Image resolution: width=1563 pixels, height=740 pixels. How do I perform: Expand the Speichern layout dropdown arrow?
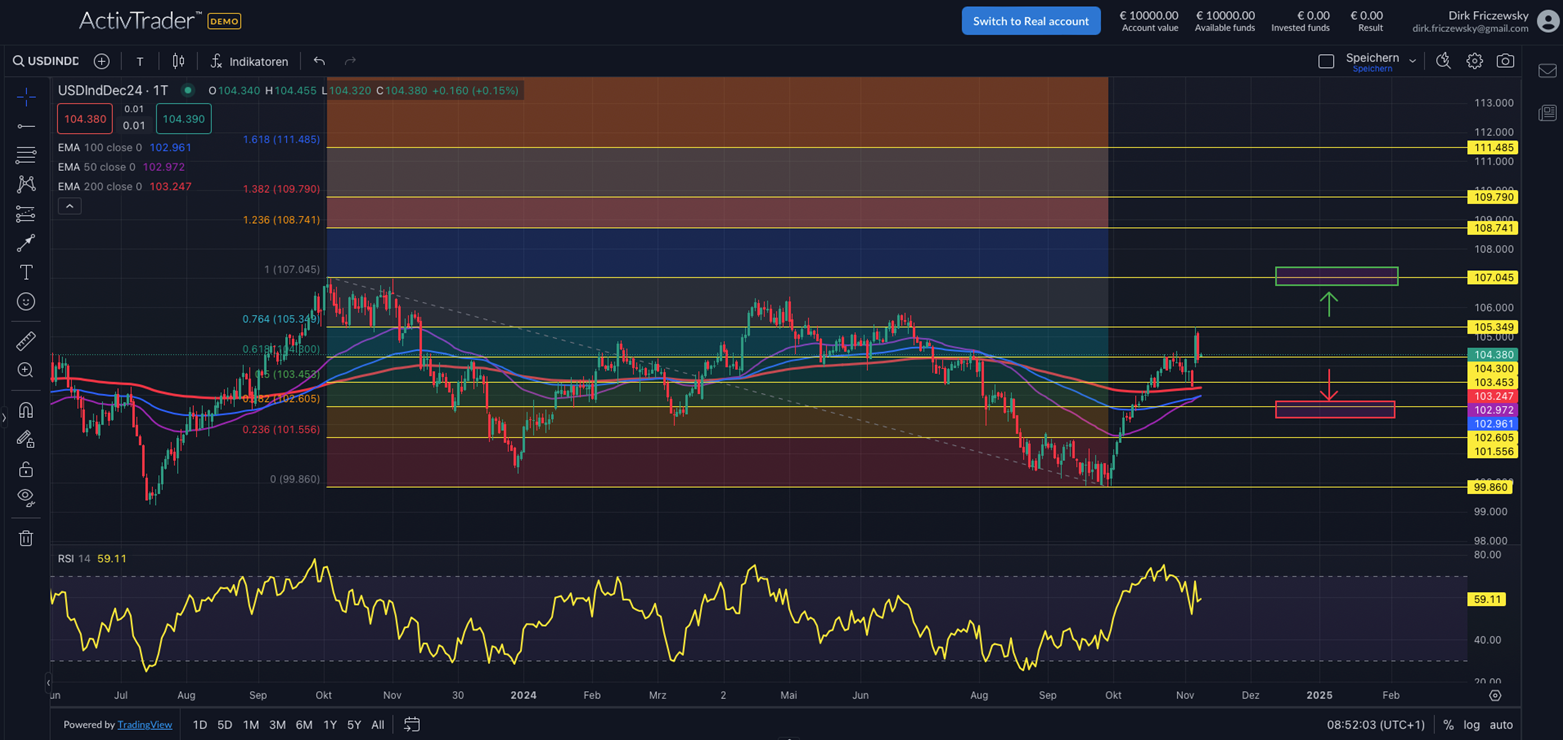[x=1412, y=61]
